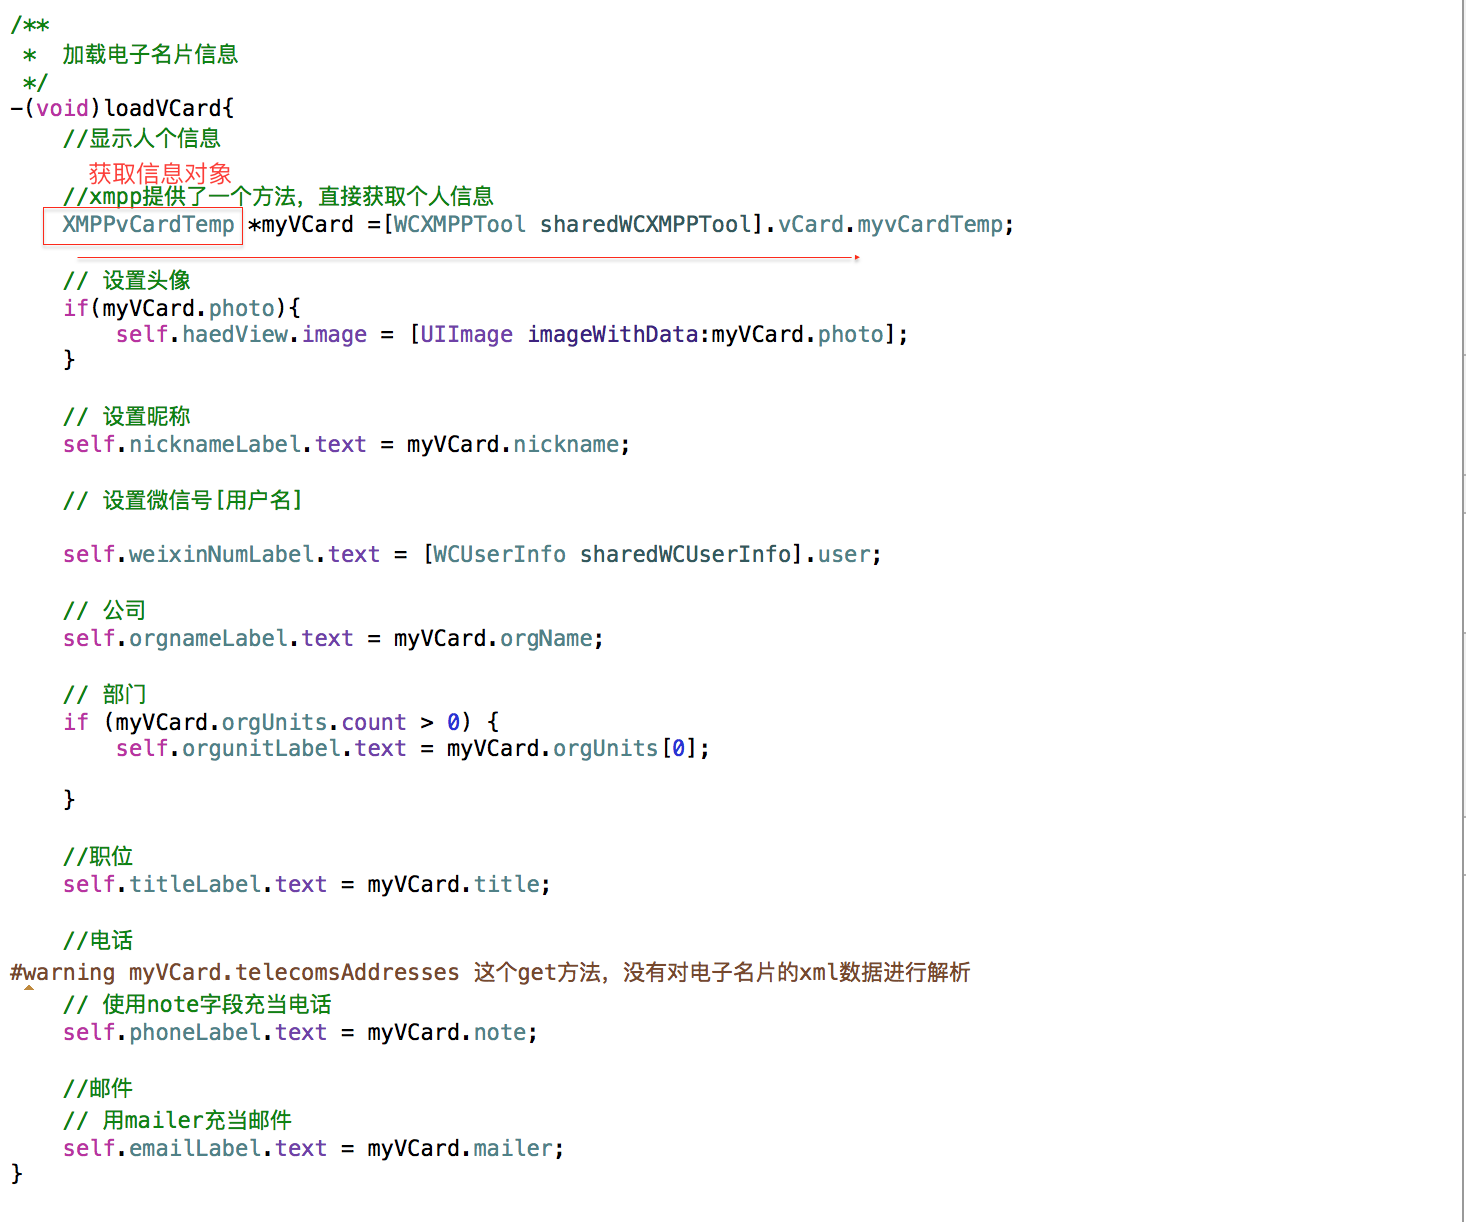Click the WCUserInfo class name
Viewport: 1466px width, 1222px height.
pos(499,554)
